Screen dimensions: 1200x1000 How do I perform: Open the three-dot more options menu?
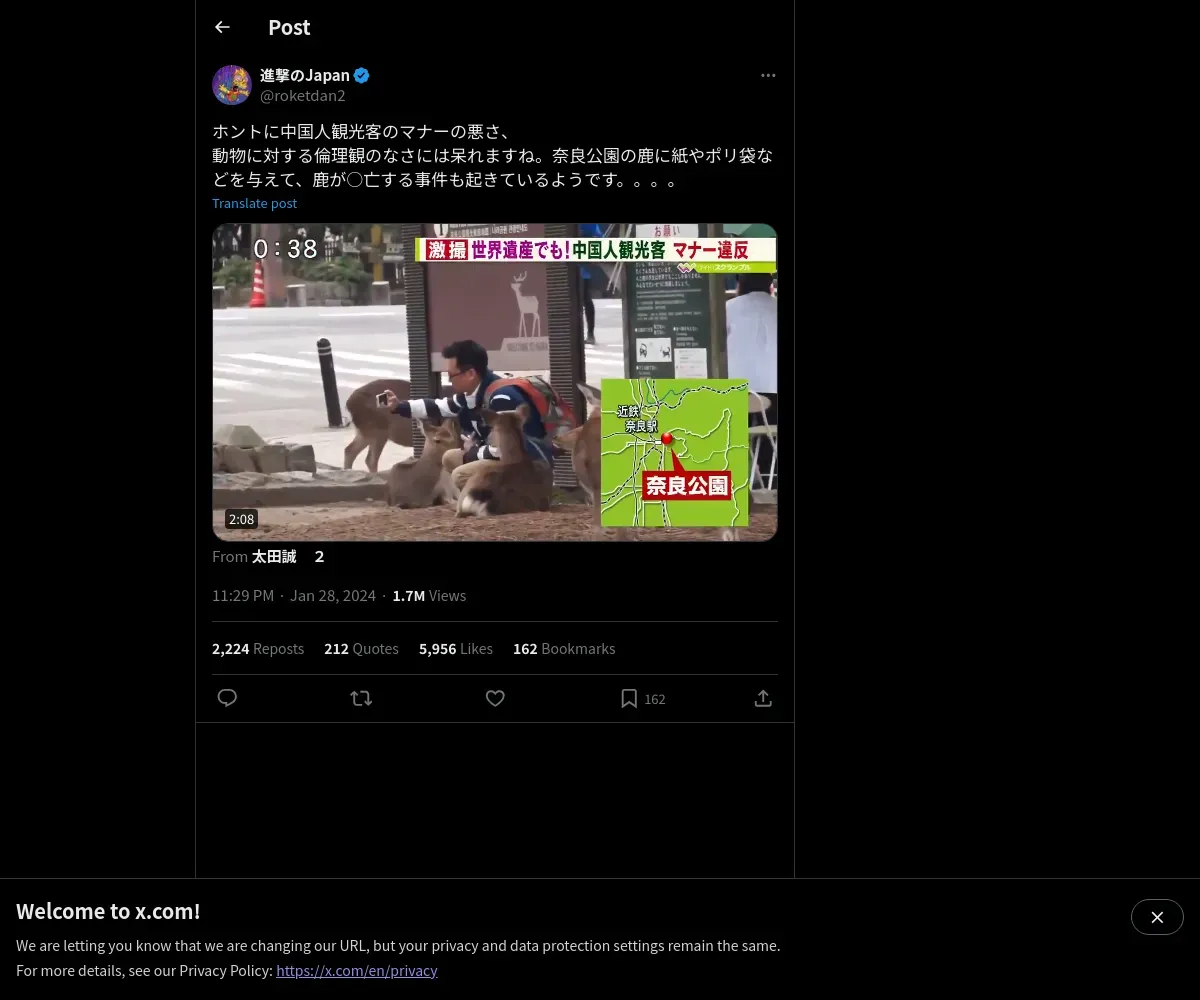click(x=768, y=75)
